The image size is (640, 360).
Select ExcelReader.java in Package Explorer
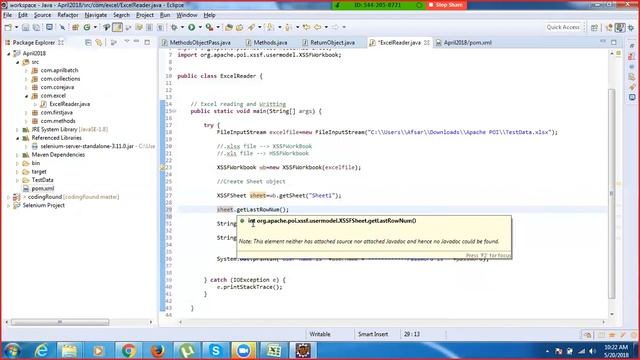[x=69, y=104]
